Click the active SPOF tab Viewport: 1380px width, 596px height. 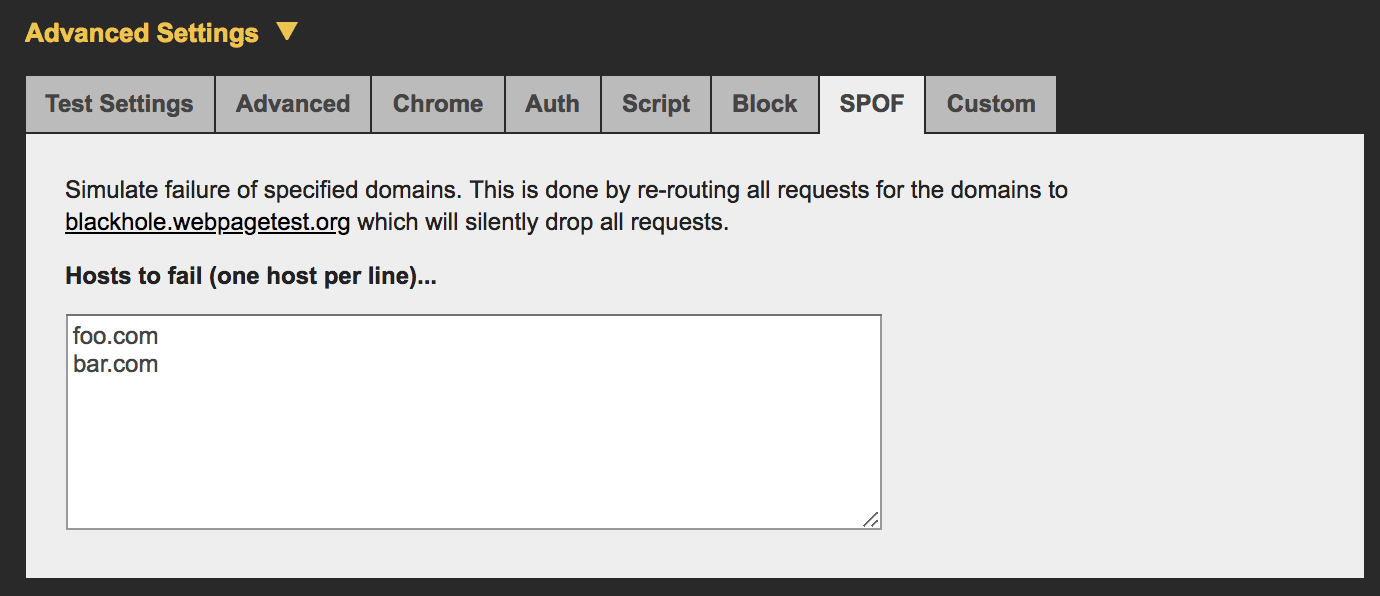871,103
